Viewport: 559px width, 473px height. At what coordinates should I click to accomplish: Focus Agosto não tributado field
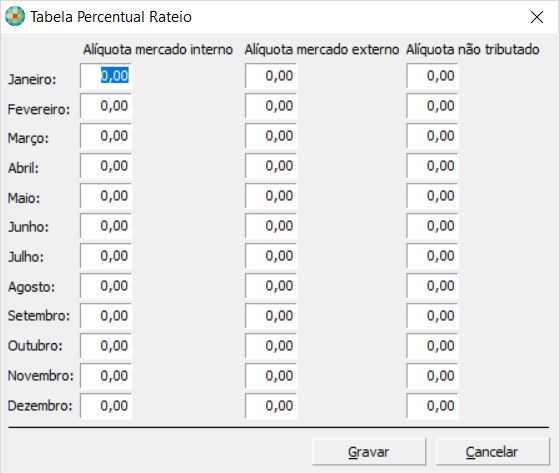point(432,286)
